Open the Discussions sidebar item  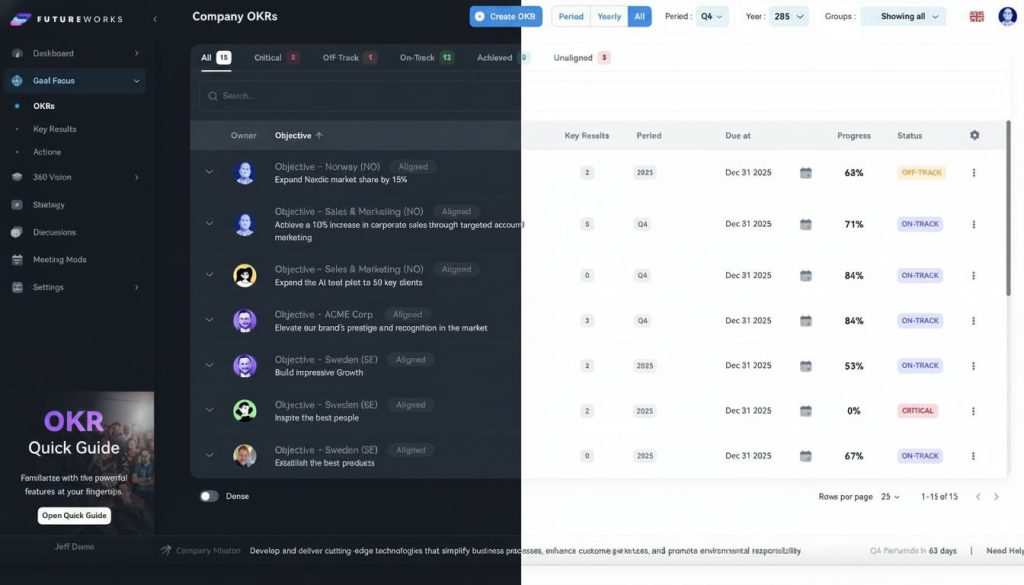(54, 232)
